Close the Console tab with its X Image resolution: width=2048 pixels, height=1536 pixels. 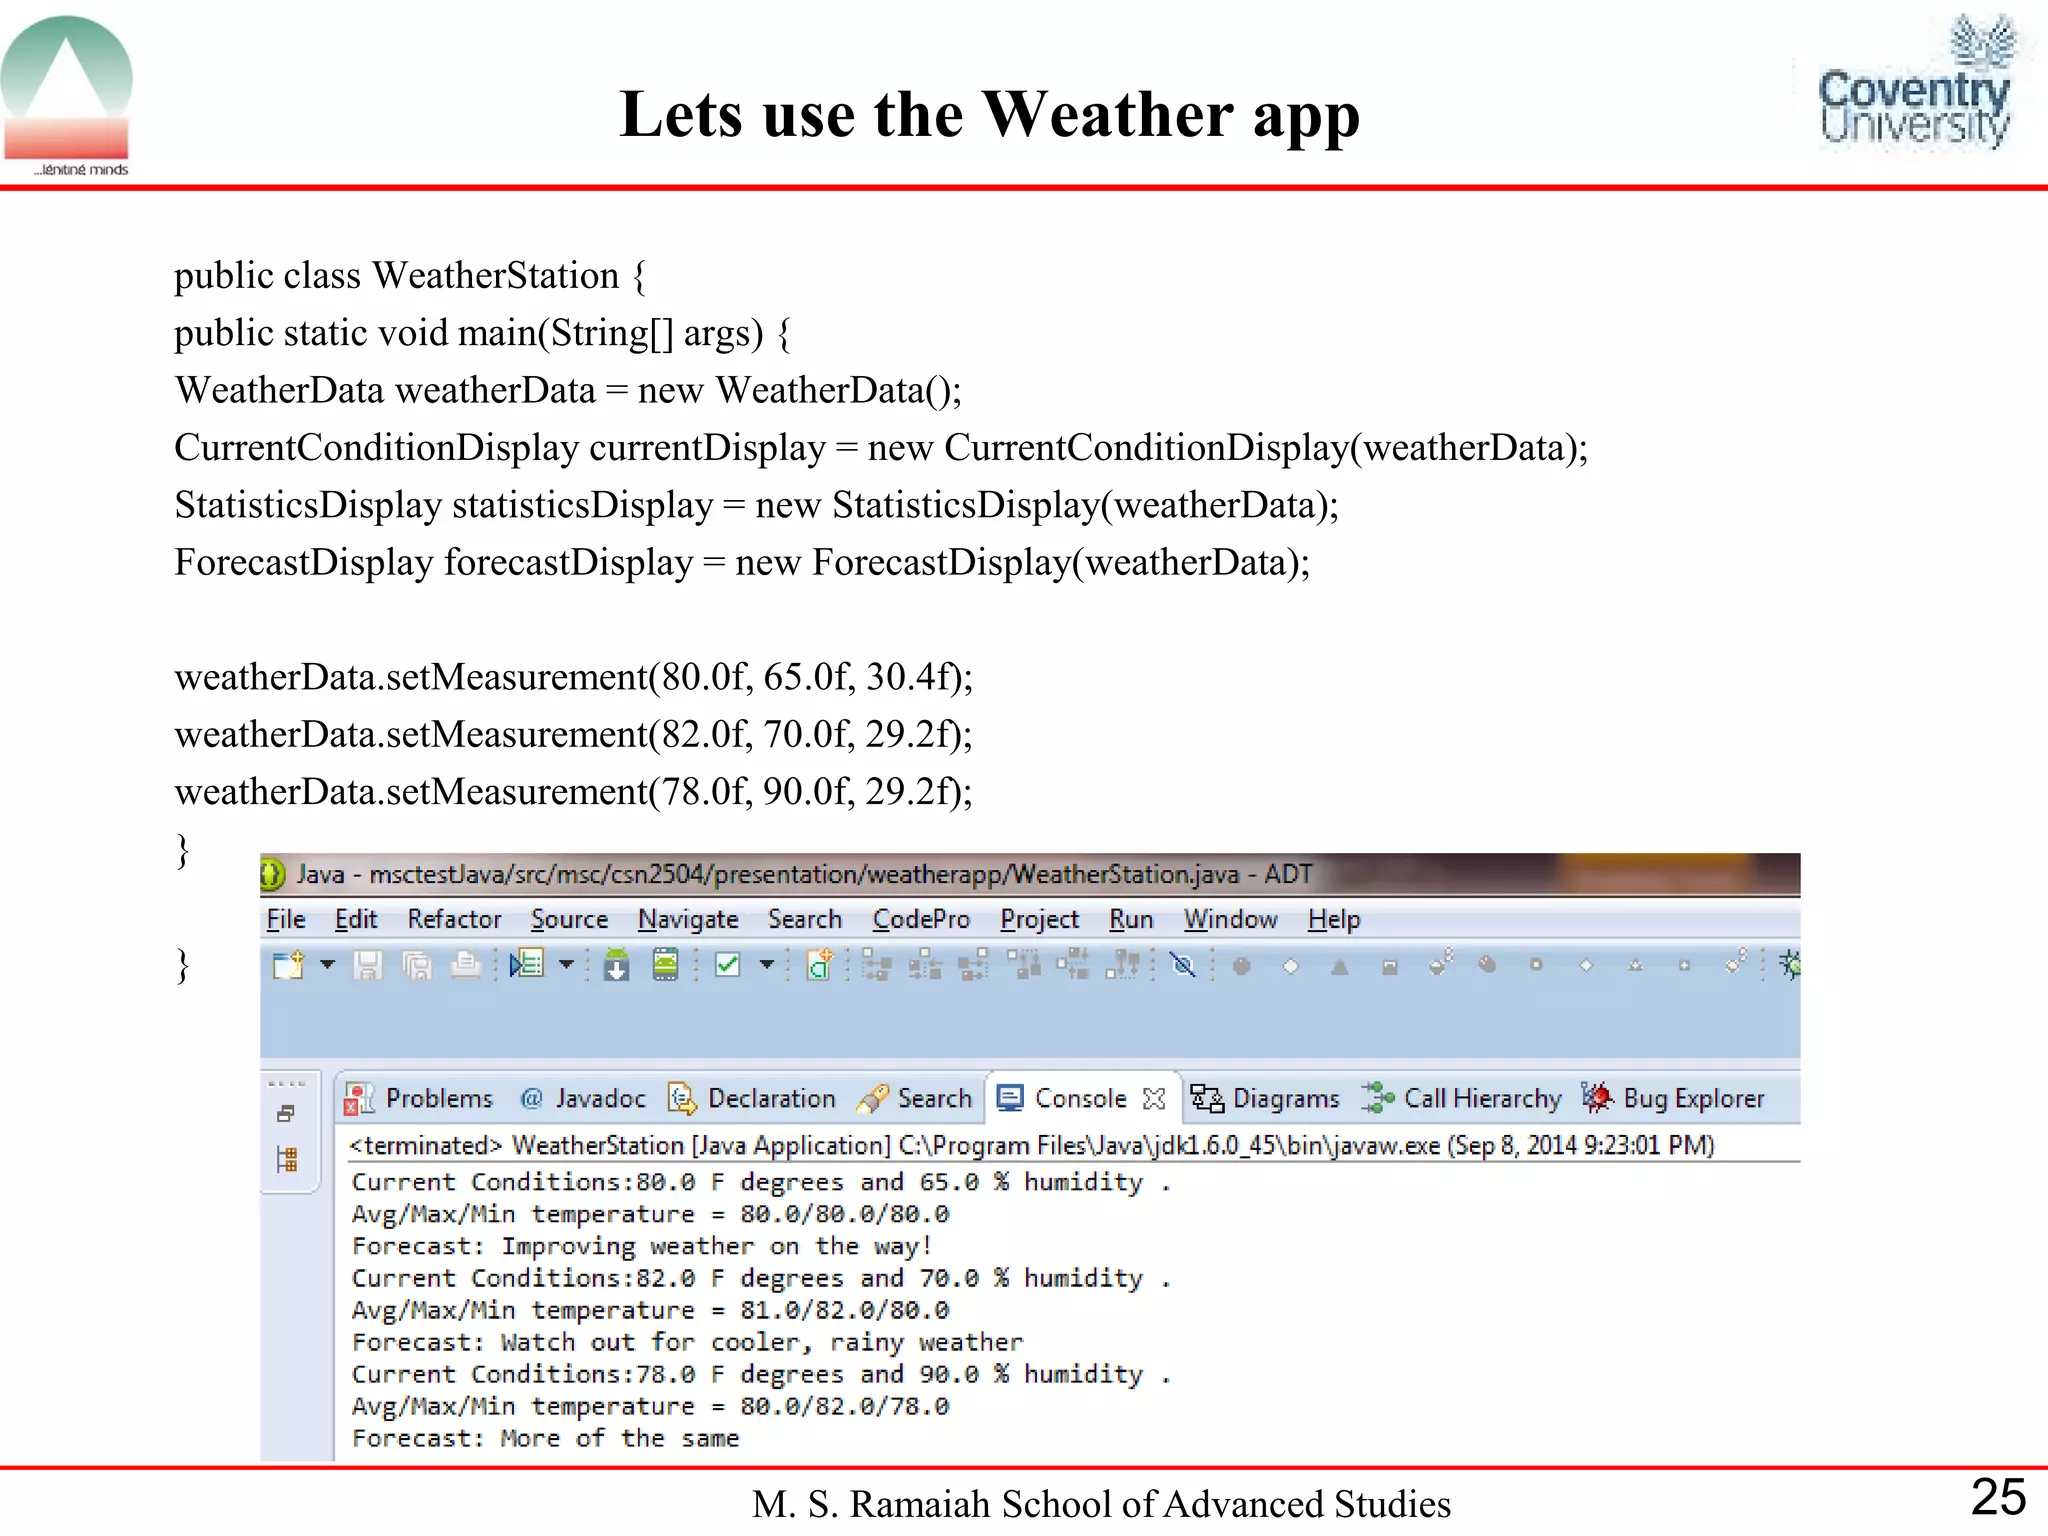pyautogui.click(x=1154, y=1099)
